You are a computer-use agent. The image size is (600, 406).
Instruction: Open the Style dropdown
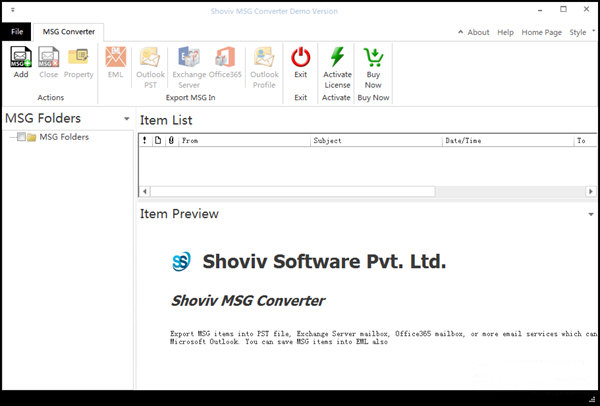point(578,33)
